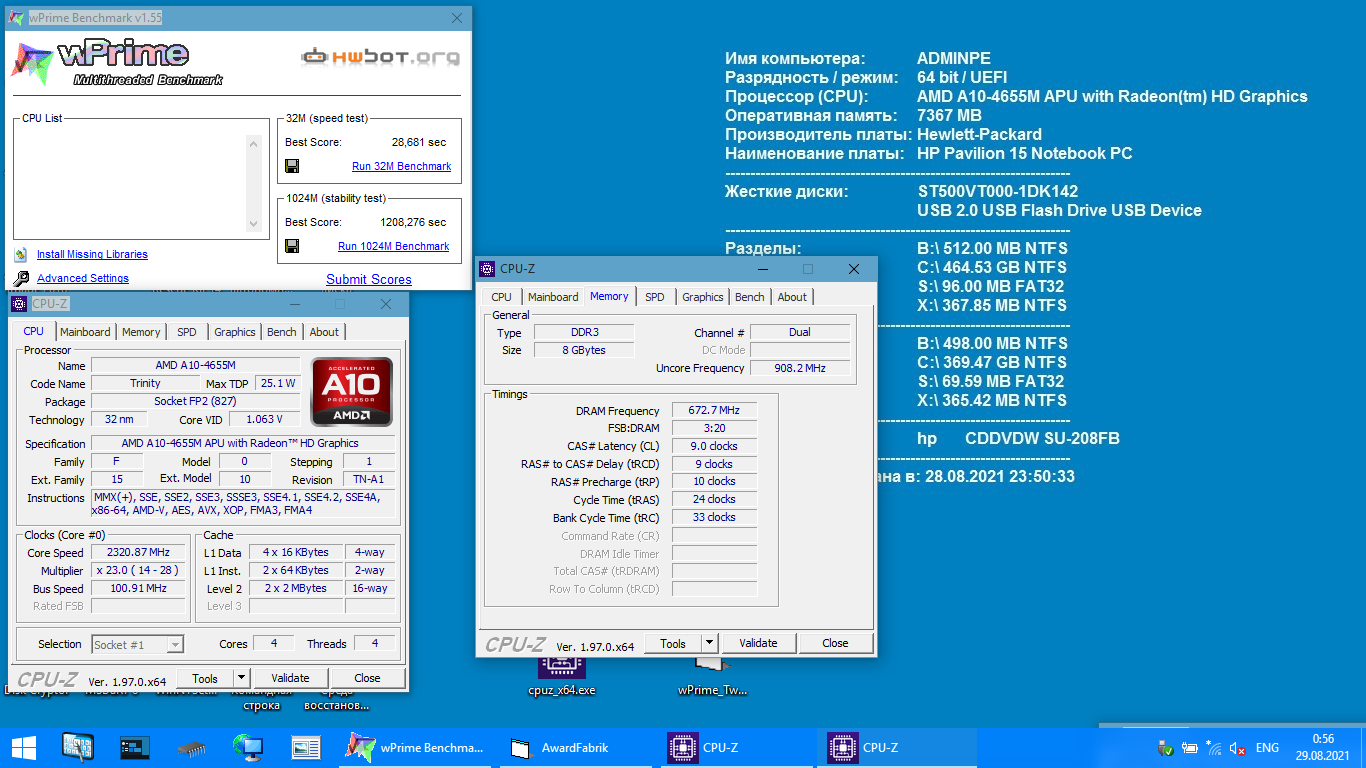Switch to the CPU tab in the Memory window

(x=502, y=297)
